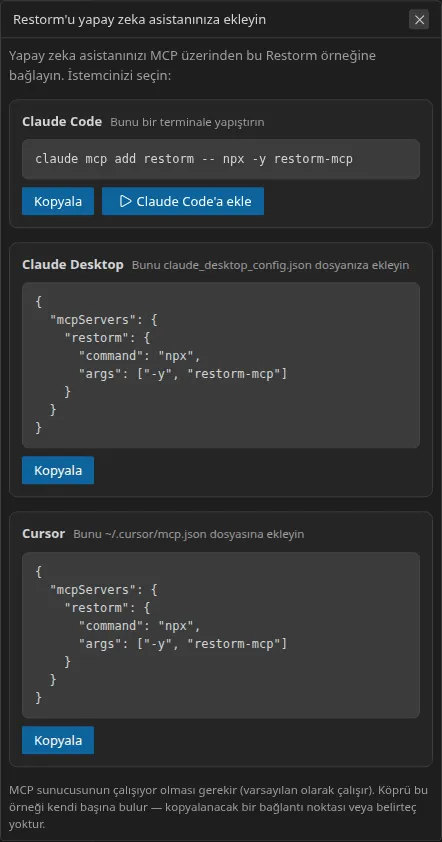Viewport: 442px width, 842px height.
Task: Click the Claude Code'a ekle button
Action: tap(183, 201)
